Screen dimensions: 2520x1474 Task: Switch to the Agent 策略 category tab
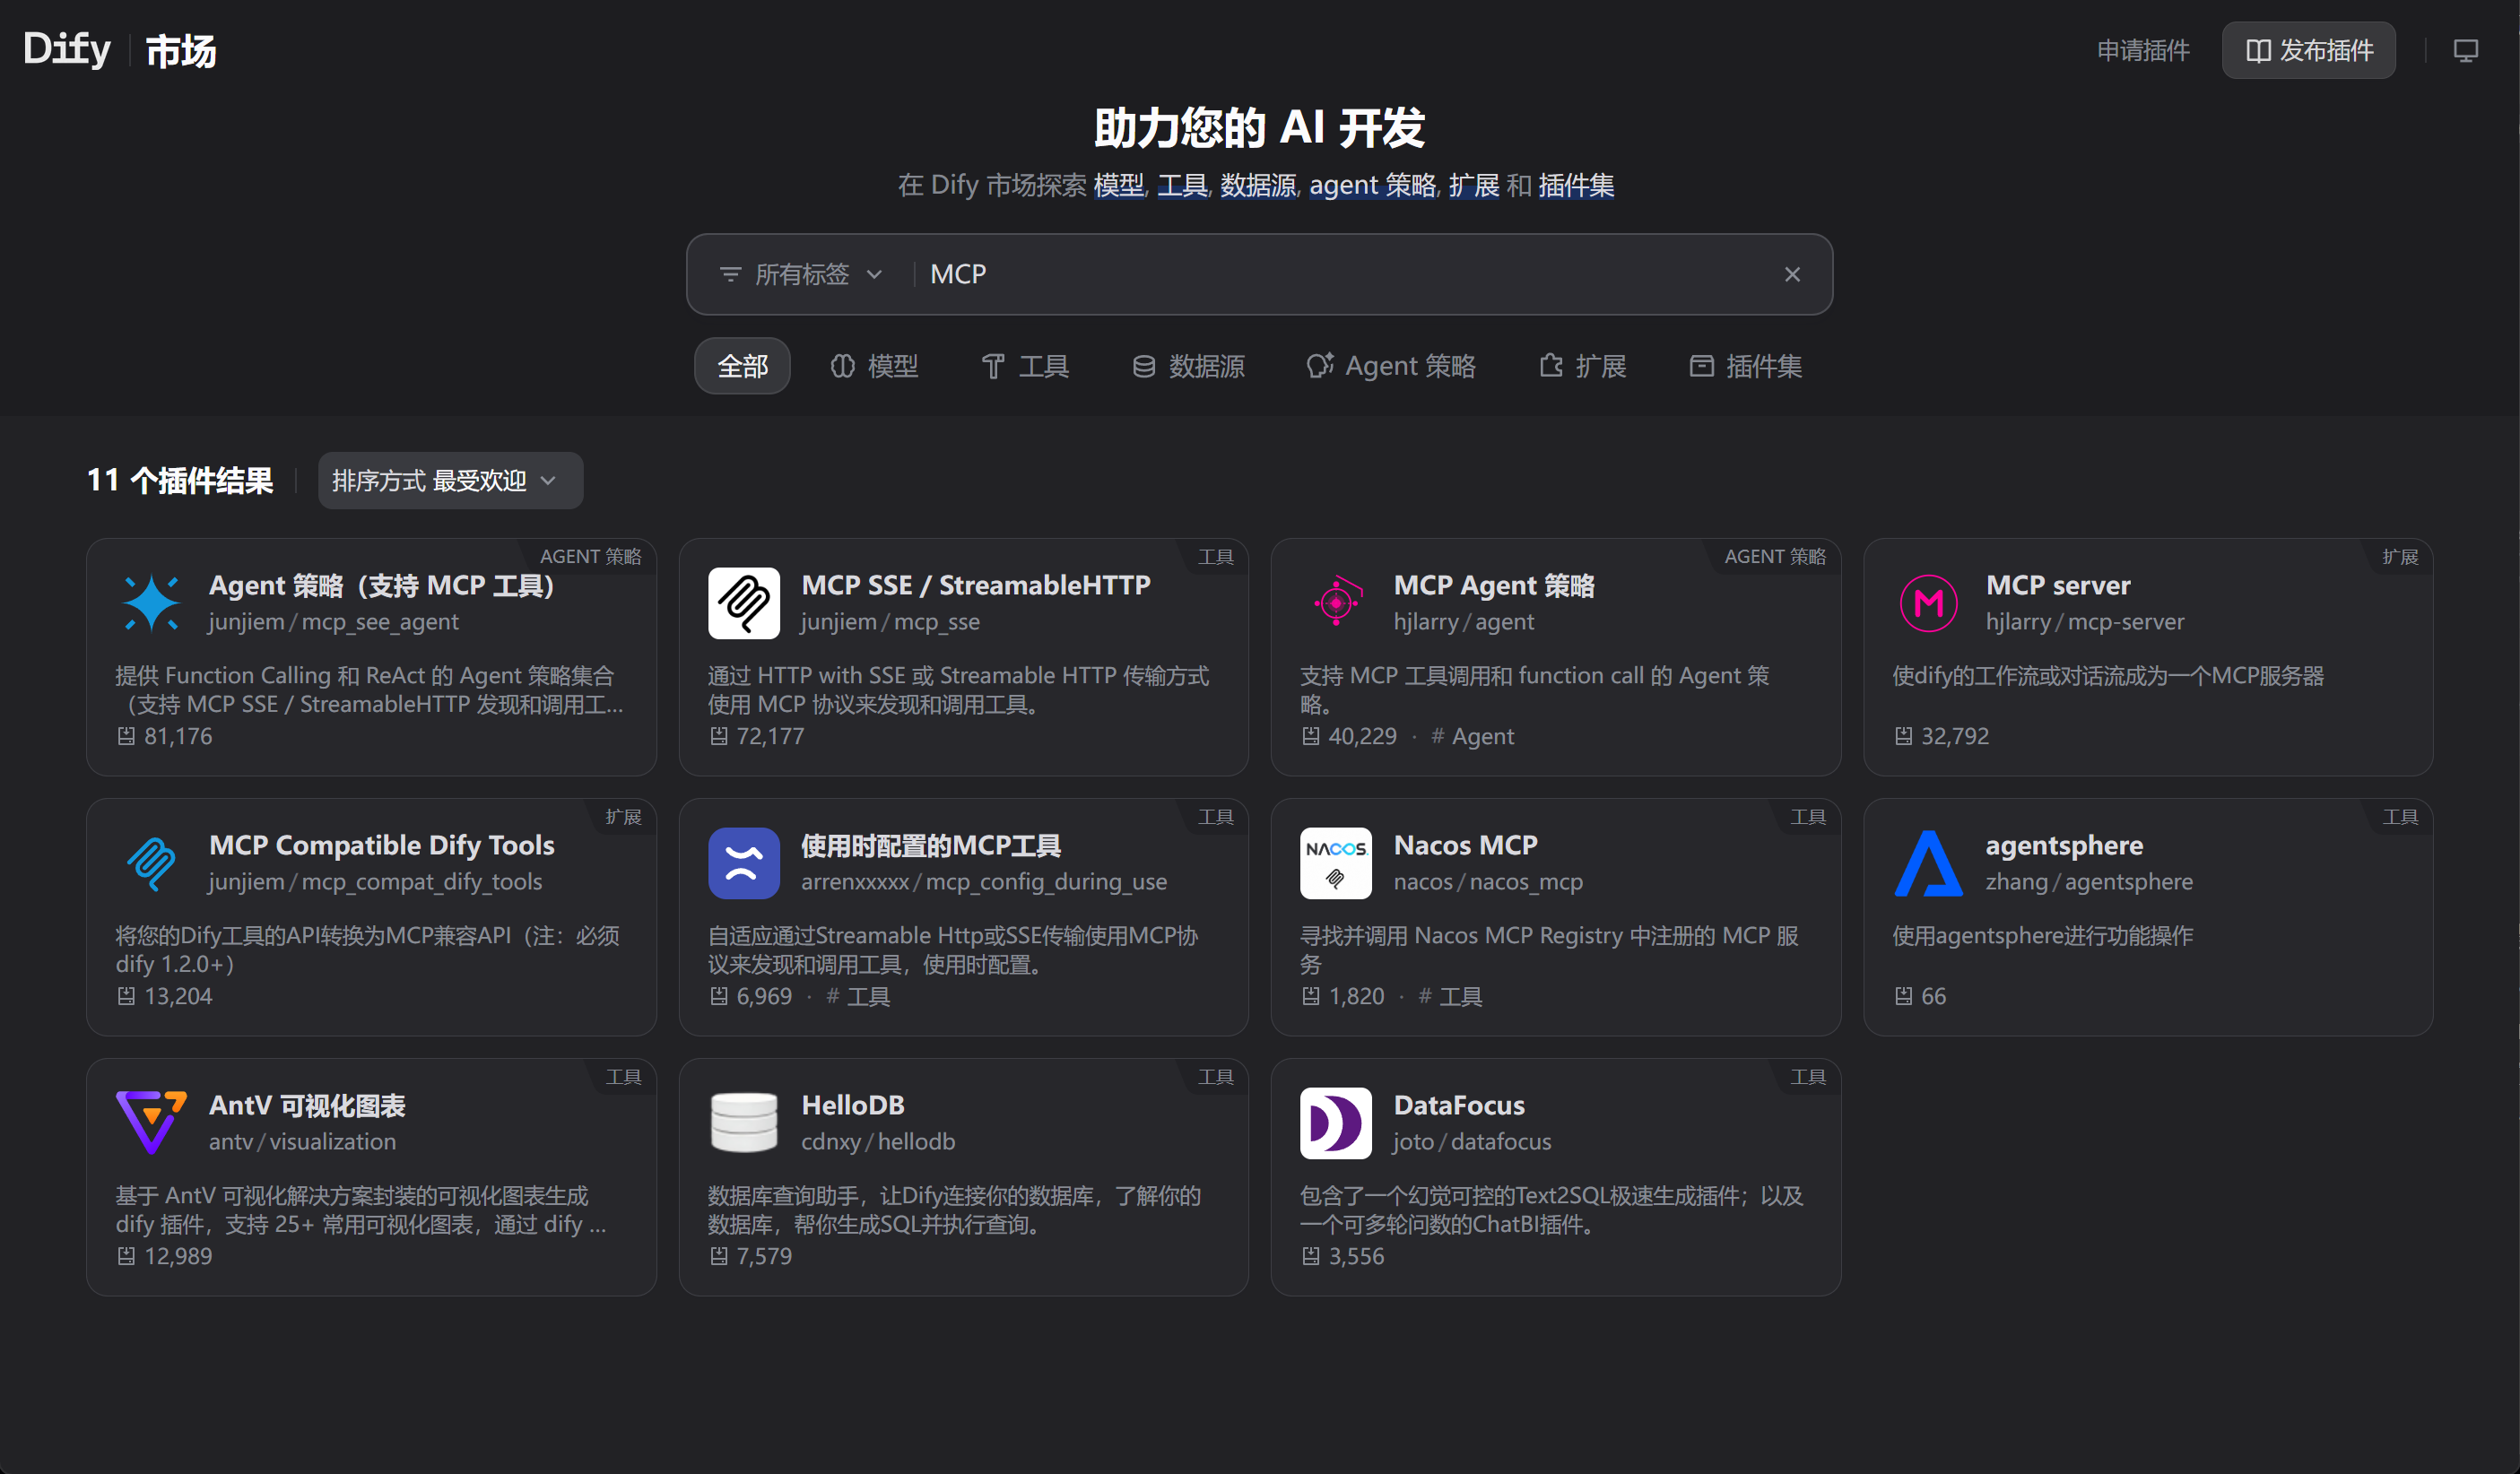[1391, 366]
